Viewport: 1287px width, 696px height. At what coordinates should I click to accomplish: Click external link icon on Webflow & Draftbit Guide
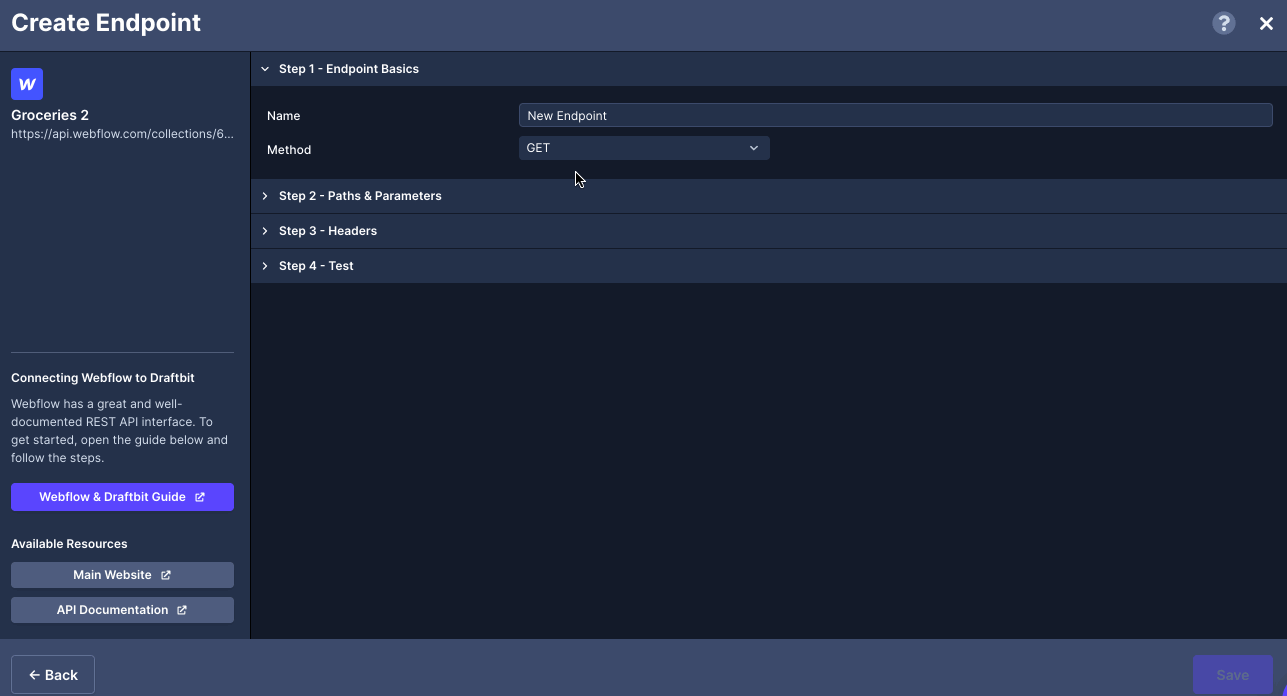coord(200,497)
